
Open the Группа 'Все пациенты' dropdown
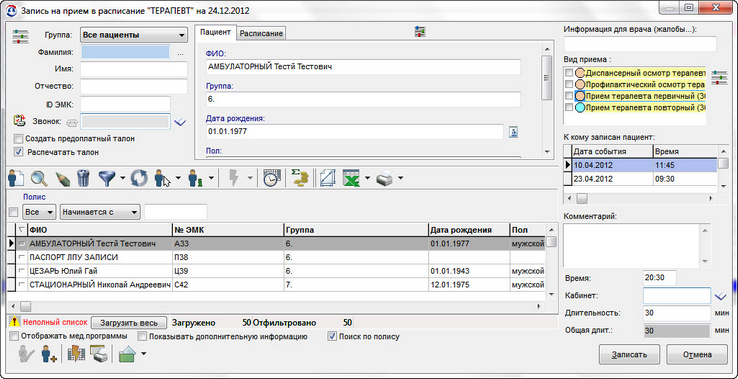coord(134,35)
